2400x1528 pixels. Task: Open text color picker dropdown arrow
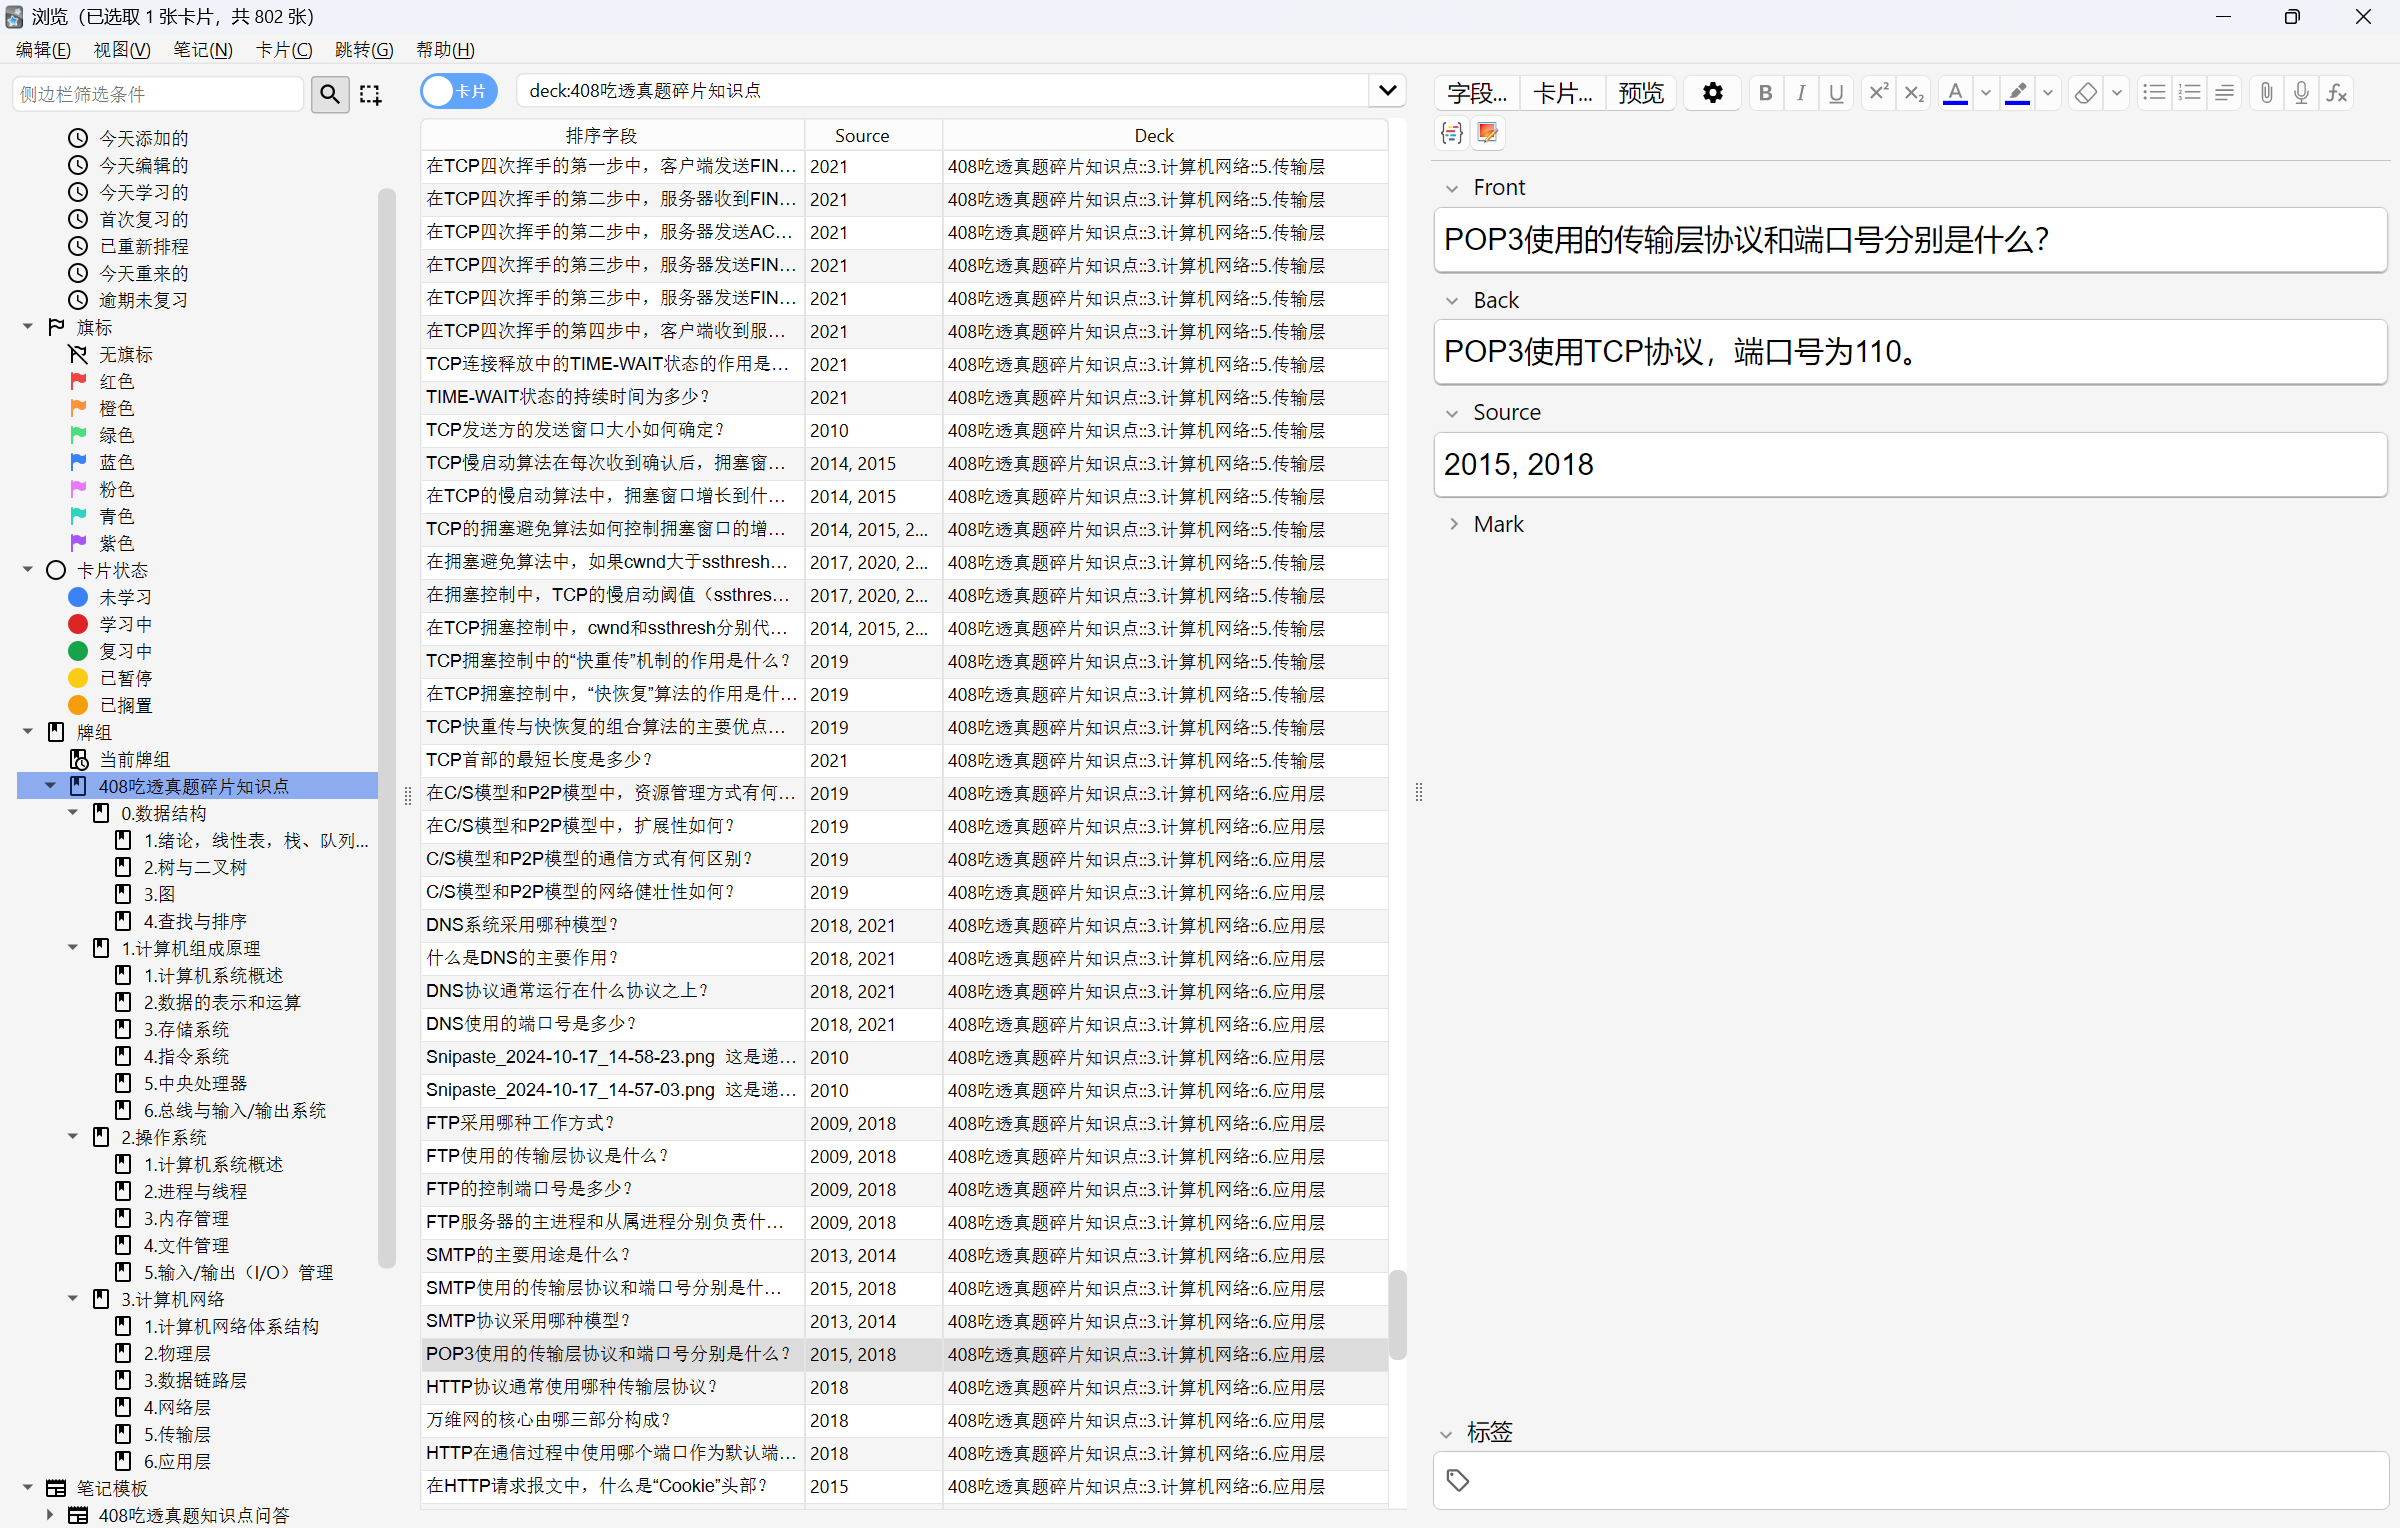pyautogui.click(x=1986, y=93)
